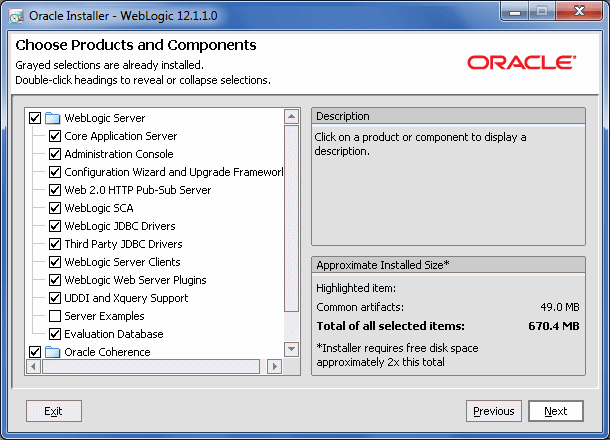The image size is (610, 440).
Task: Uncheck Web 2.0 HTTP Pub-Sub Server
Action: (55, 190)
